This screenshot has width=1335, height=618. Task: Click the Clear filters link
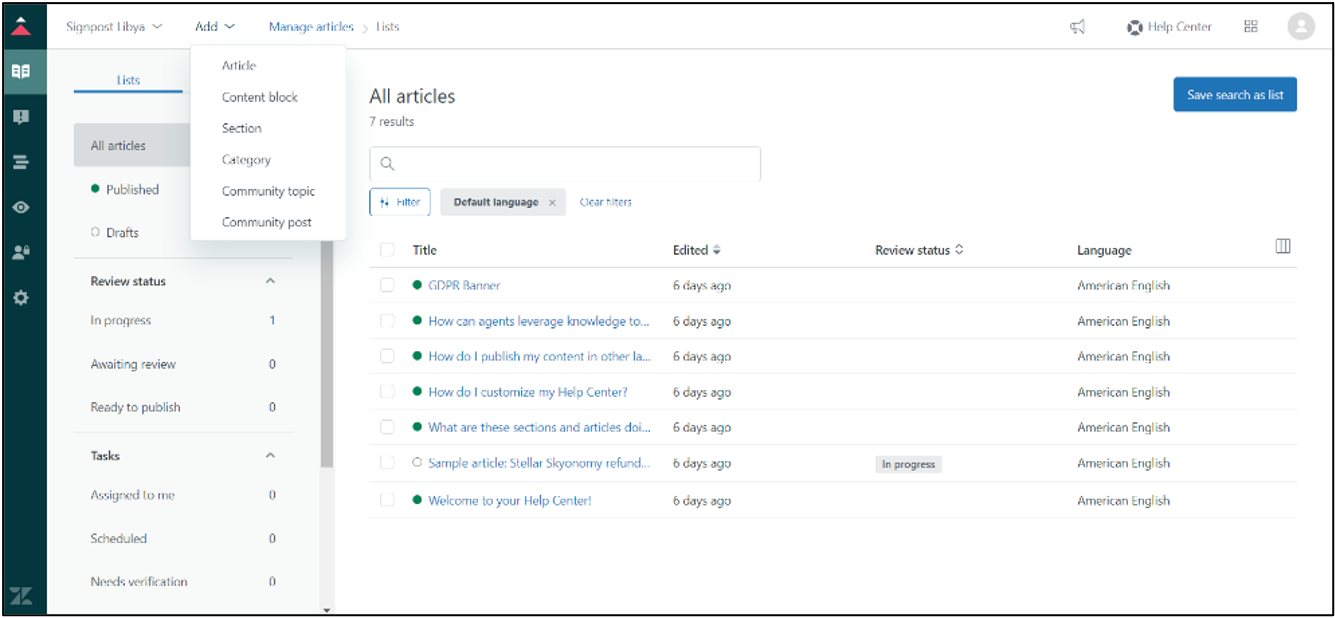tap(606, 202)
